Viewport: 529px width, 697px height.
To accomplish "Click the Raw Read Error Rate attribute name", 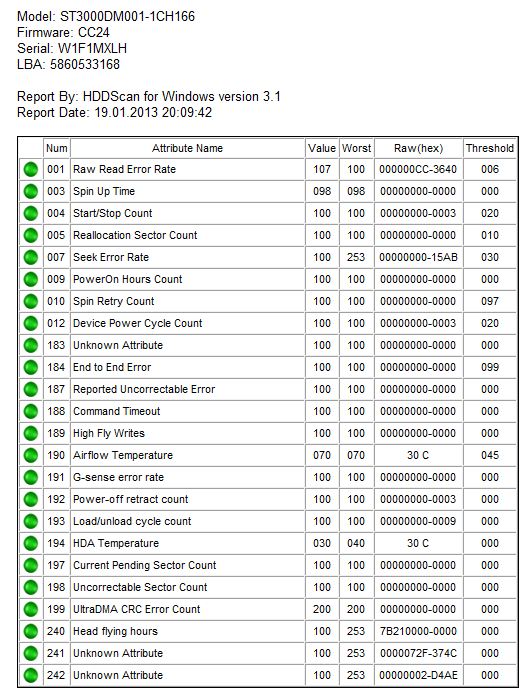I will [x=124, y=169].
